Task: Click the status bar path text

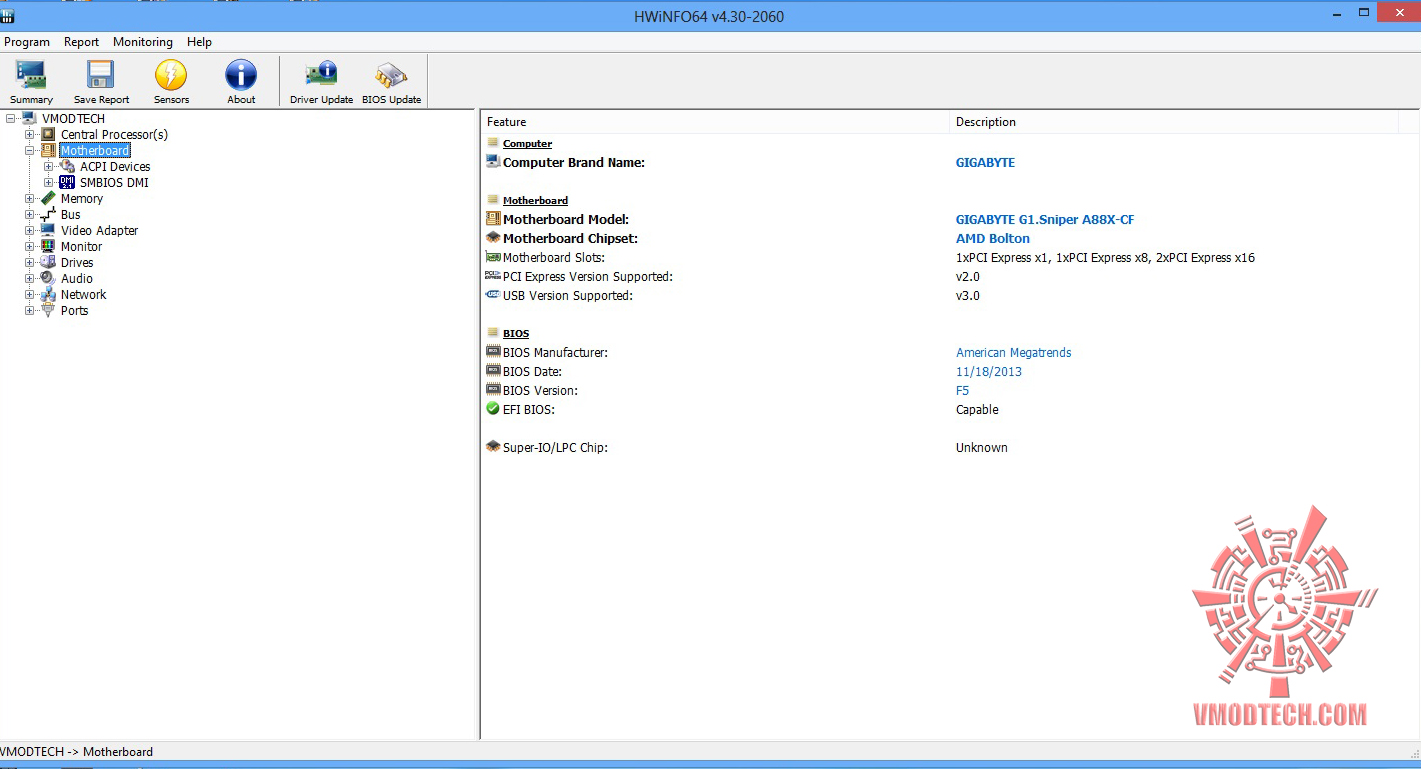Action: [x=77, y=752]
